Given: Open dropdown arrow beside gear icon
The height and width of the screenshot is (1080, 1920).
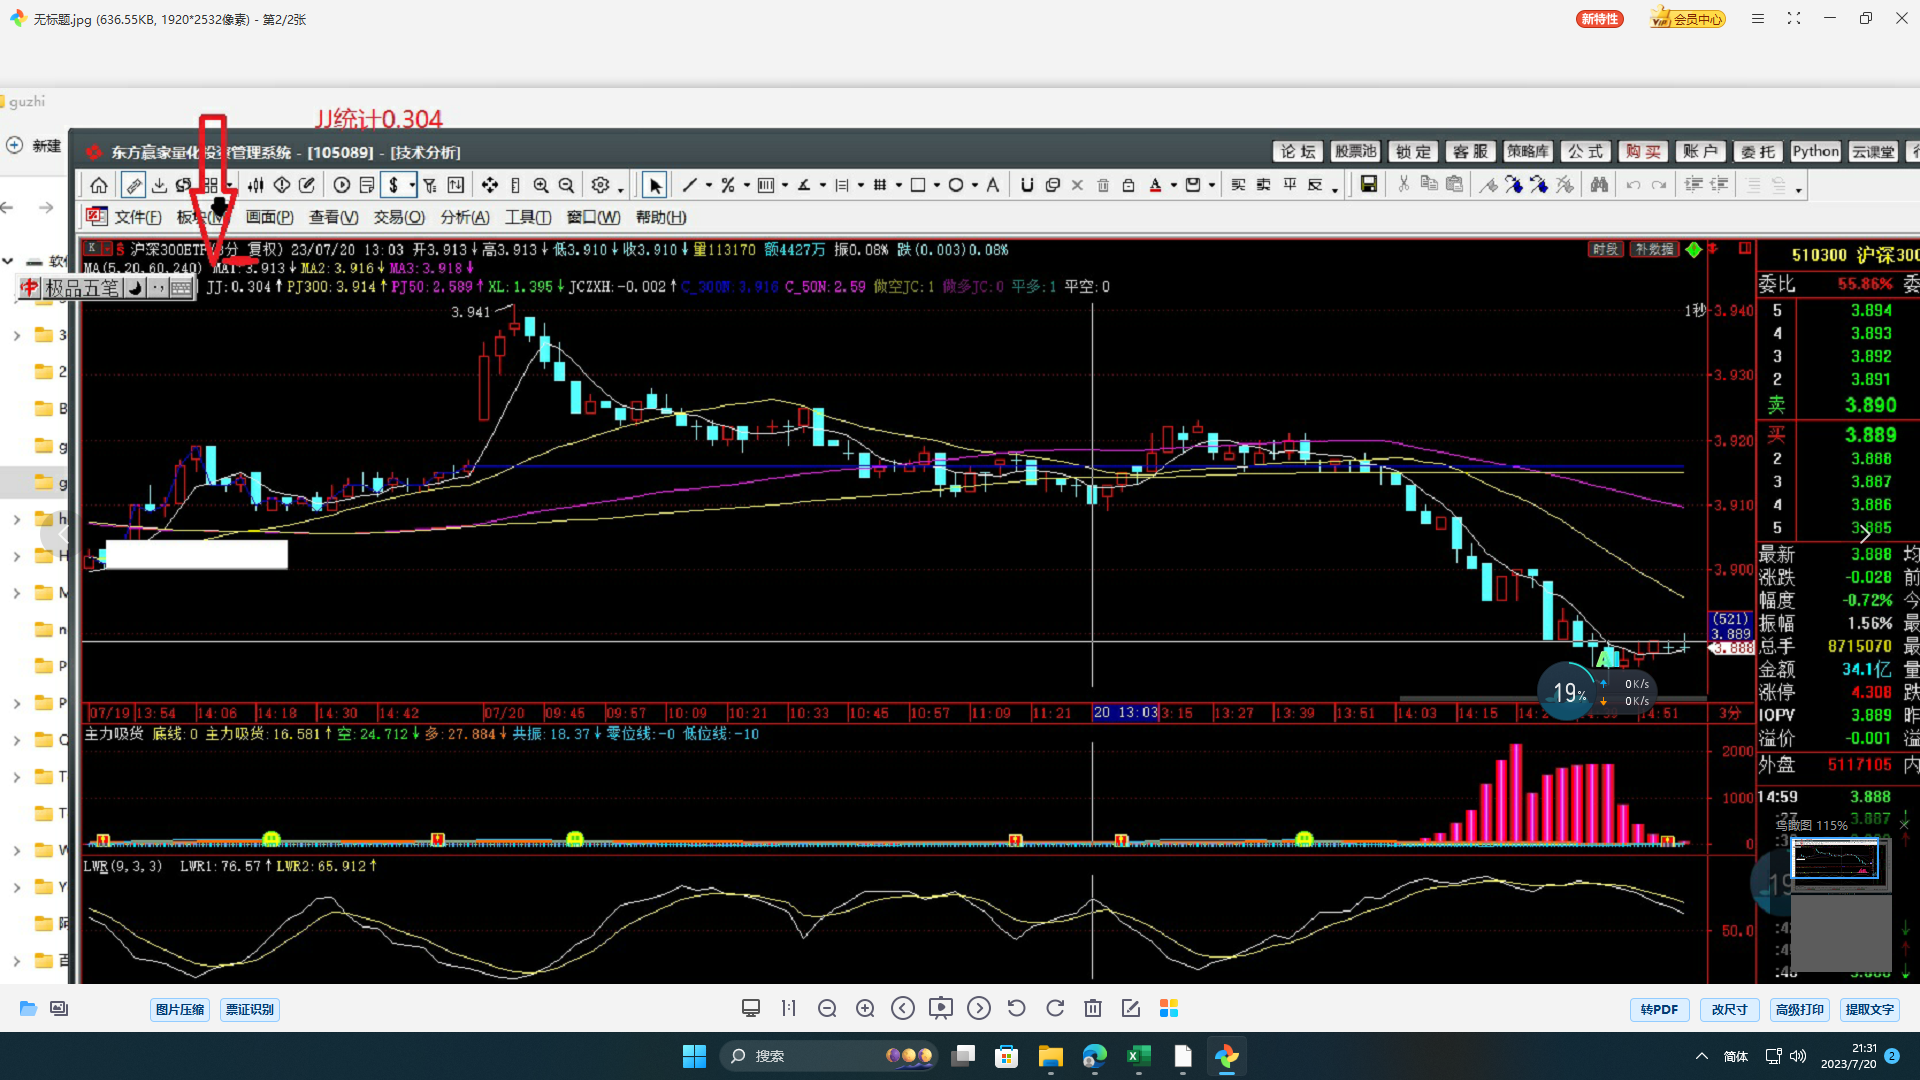Looking at the screenshot, I should [620, 188].
